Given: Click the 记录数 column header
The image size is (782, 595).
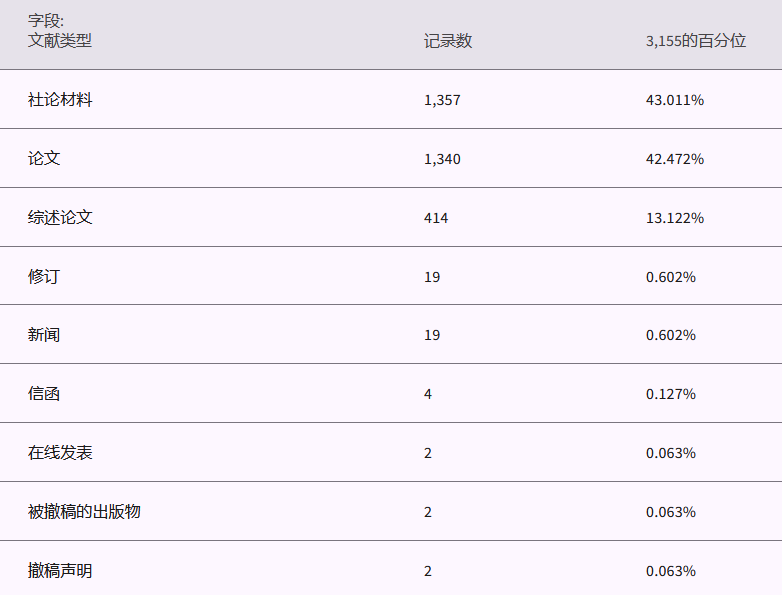Looking at the screenshot, I should coord(447,41).
